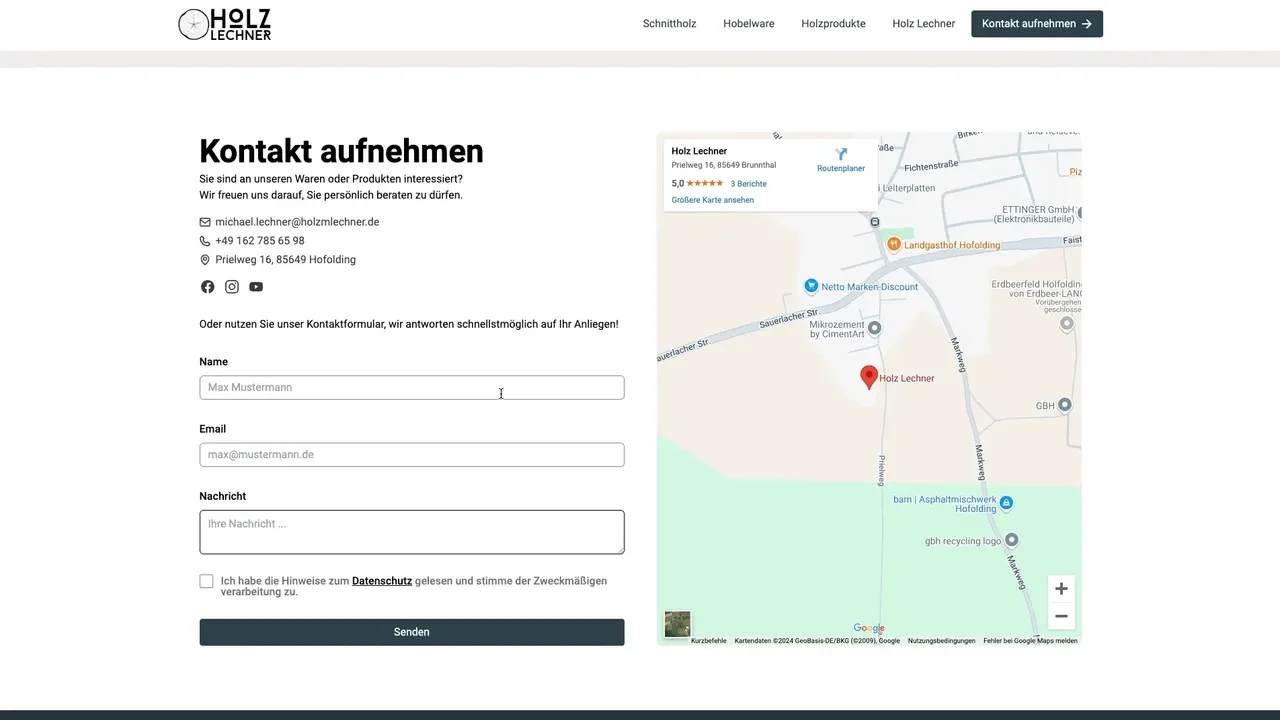Click the envelope icon beside email address

pos(205,222)
